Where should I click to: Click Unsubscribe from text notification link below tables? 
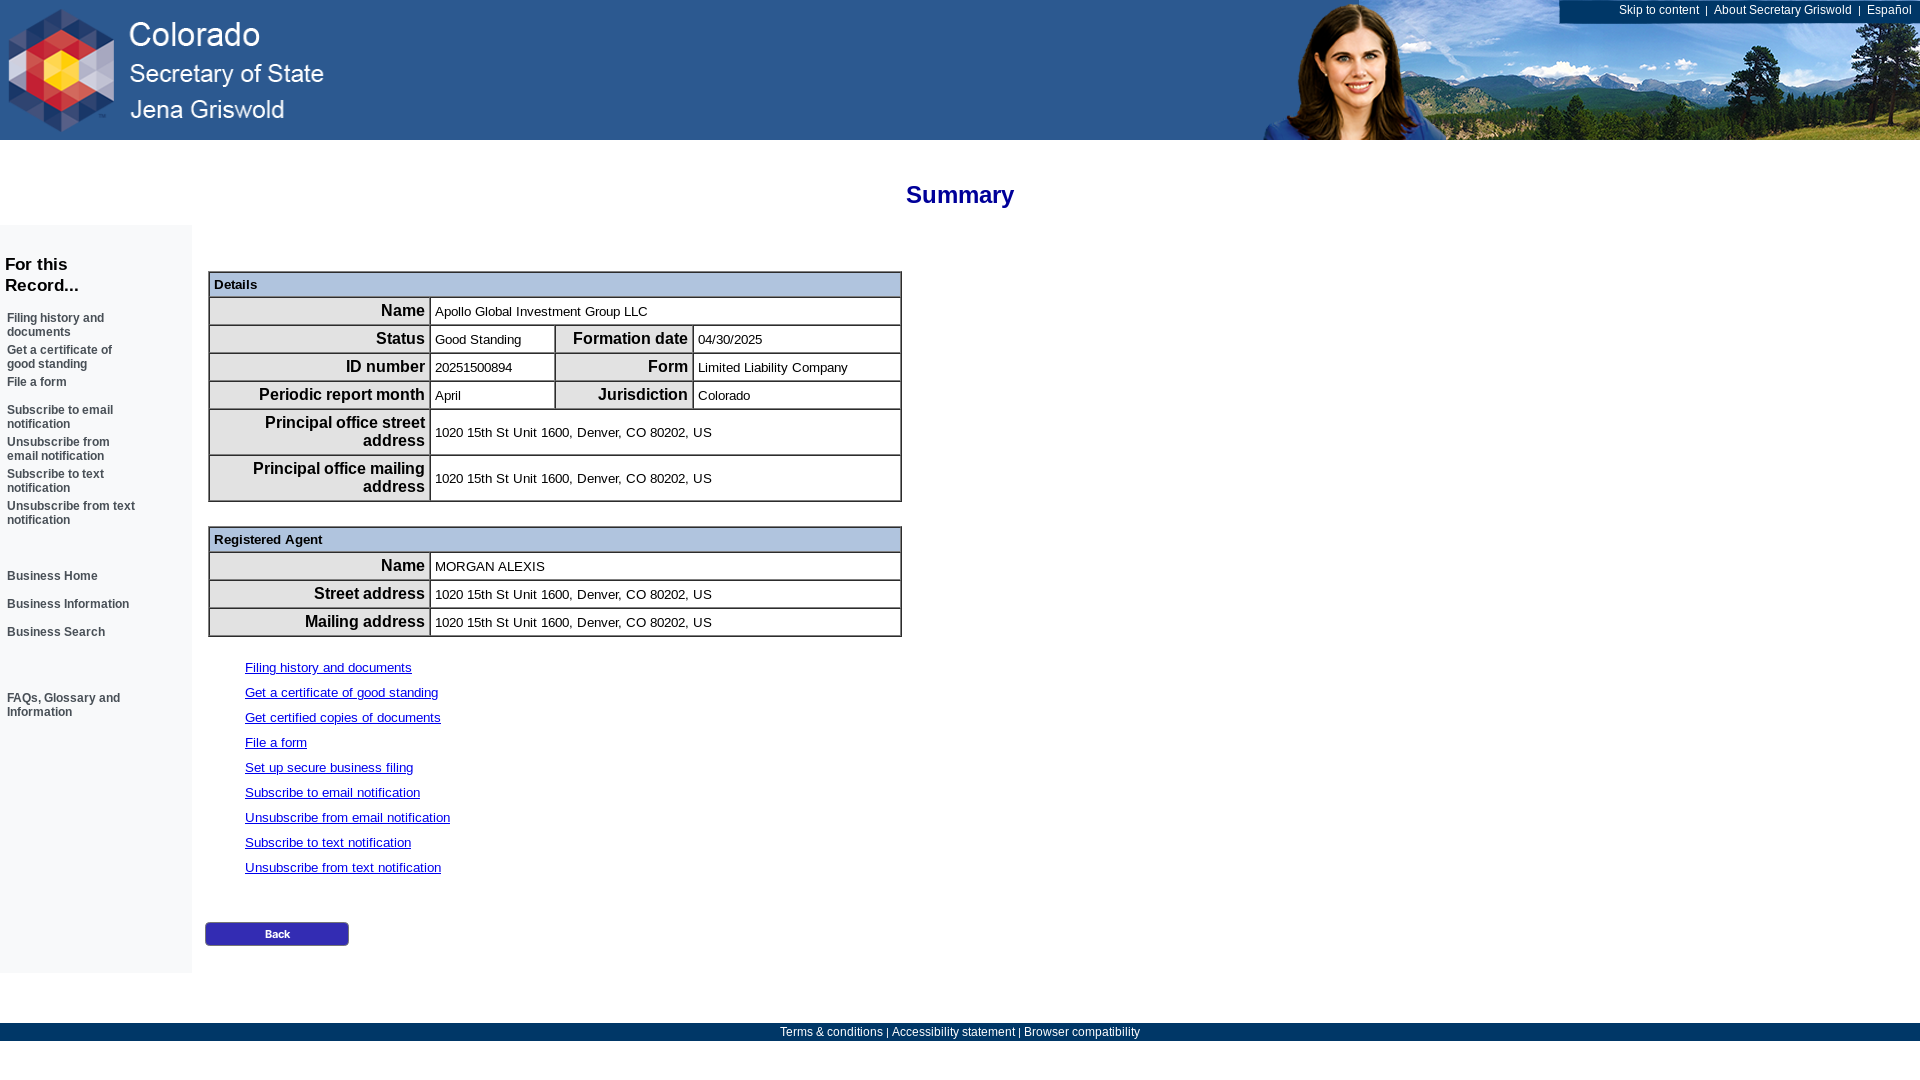coord(343,868)
